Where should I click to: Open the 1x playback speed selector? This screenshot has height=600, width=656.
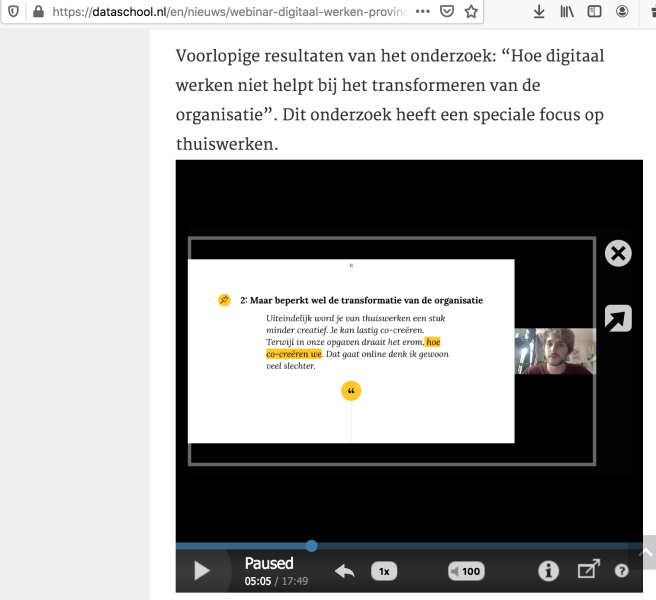coord(384,571)
